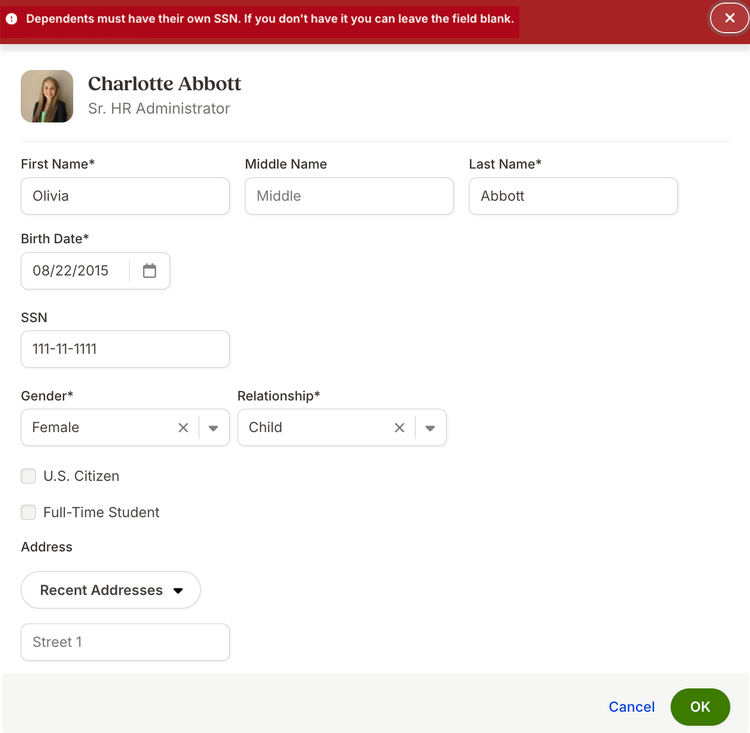
Task: Clear the Child relationship selection
Action: tap(399, 428)
